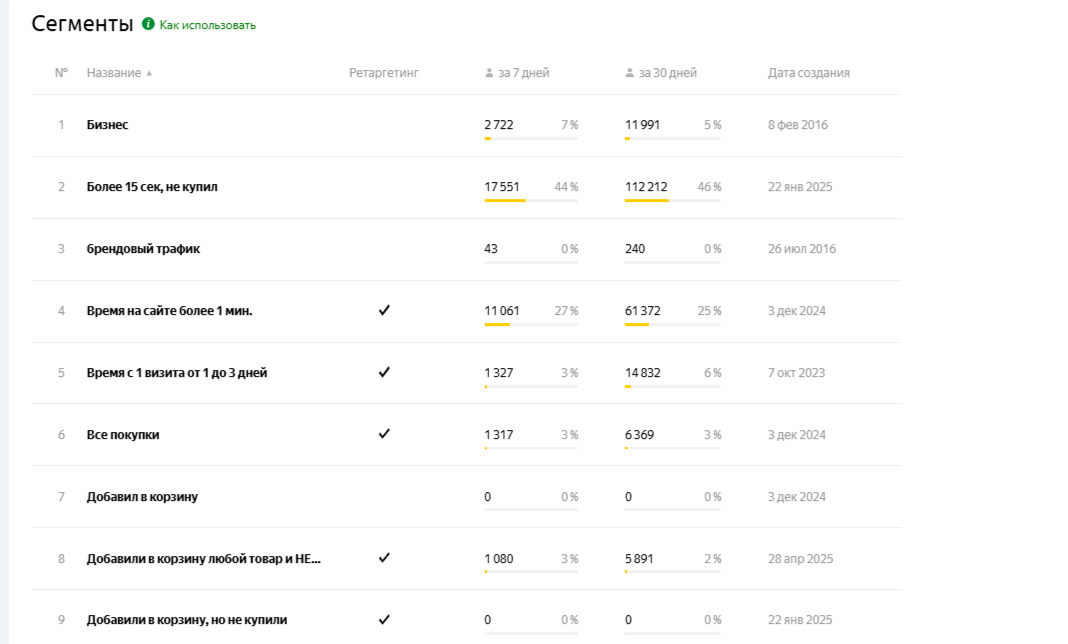
Task: Click 7-day progress bar for 'Более 15 сек' row
Action: [531, 200]
